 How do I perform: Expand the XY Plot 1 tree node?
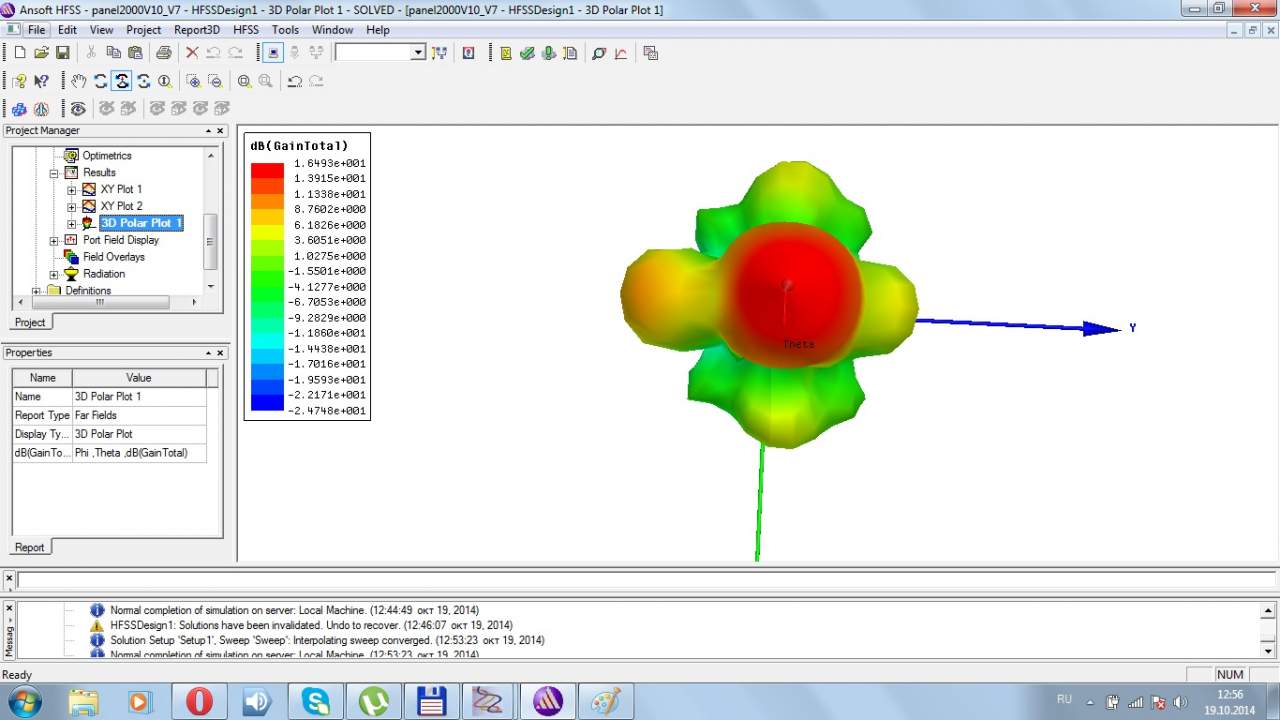[x=72, y=189]
